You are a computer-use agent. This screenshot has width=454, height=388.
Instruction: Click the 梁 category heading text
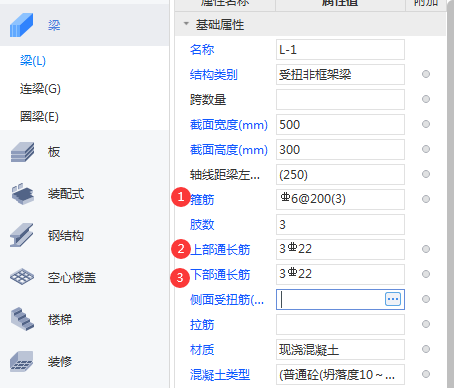pos(54,25)
